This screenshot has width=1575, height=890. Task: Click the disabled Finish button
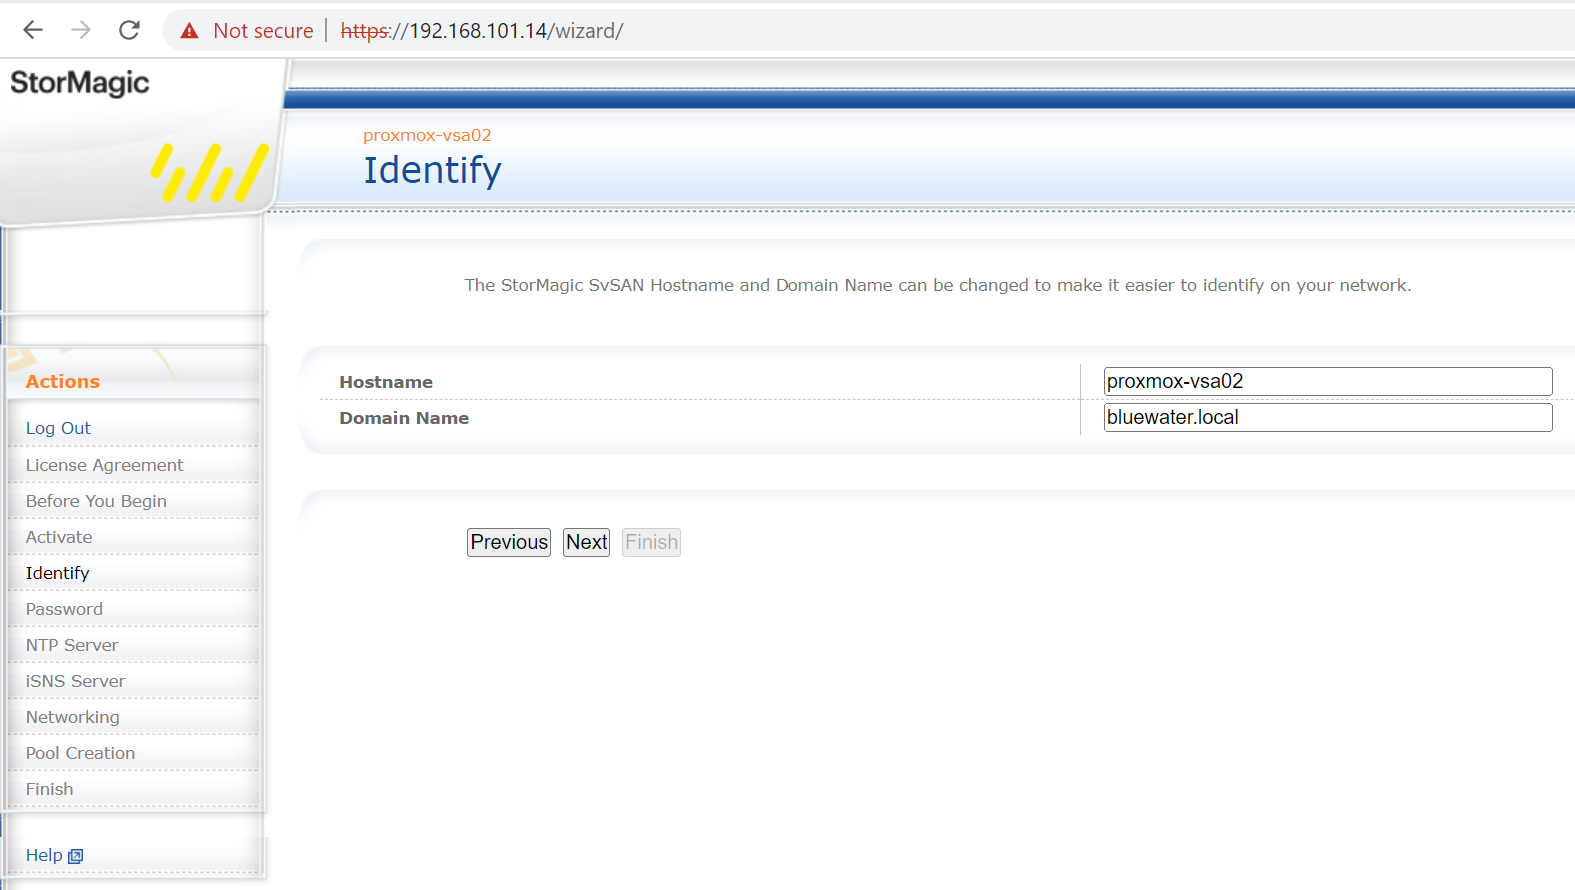pos(651,542)
